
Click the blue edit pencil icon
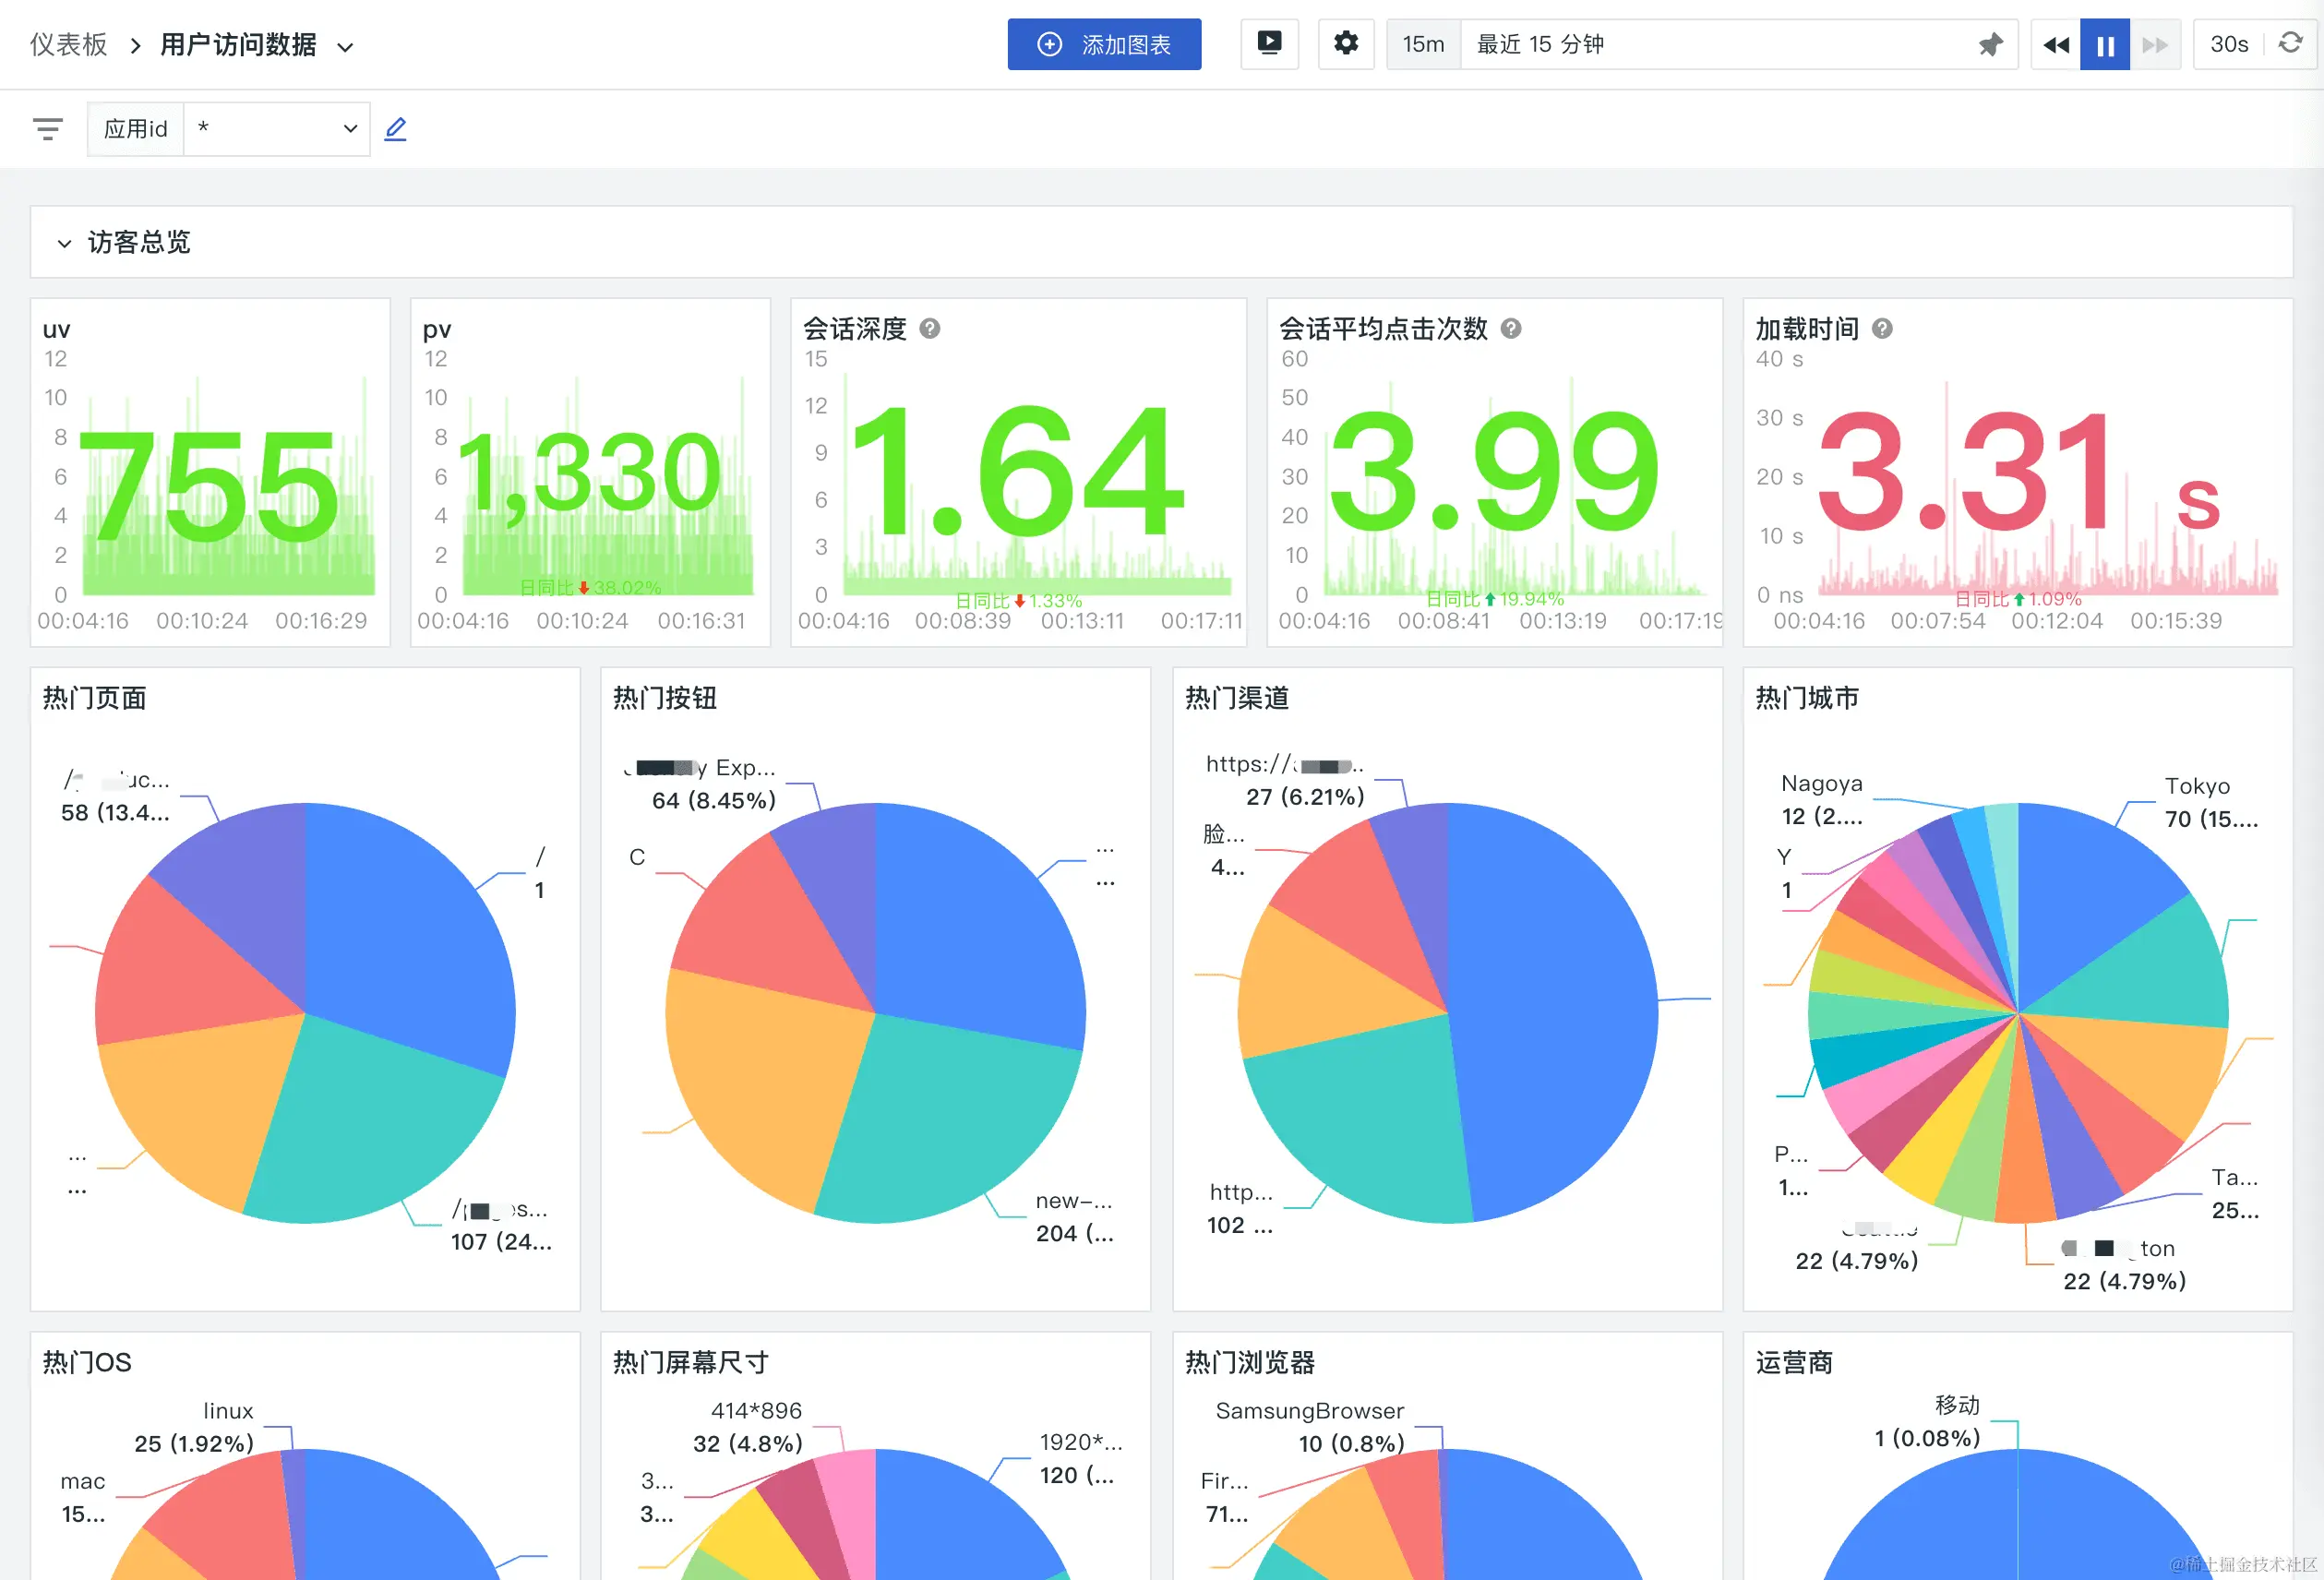[396, 129]
